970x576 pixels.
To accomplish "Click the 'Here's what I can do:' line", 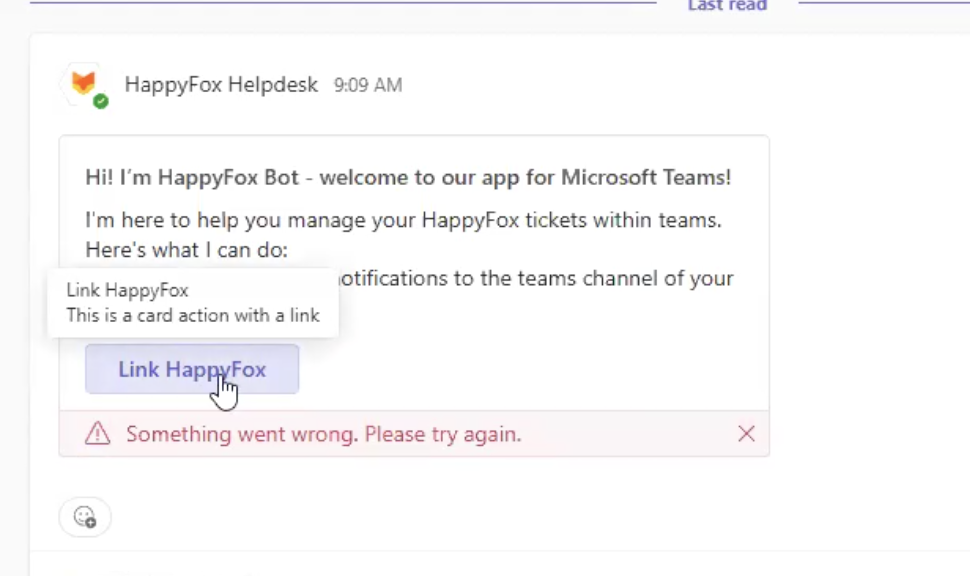I will click(186, 250).
